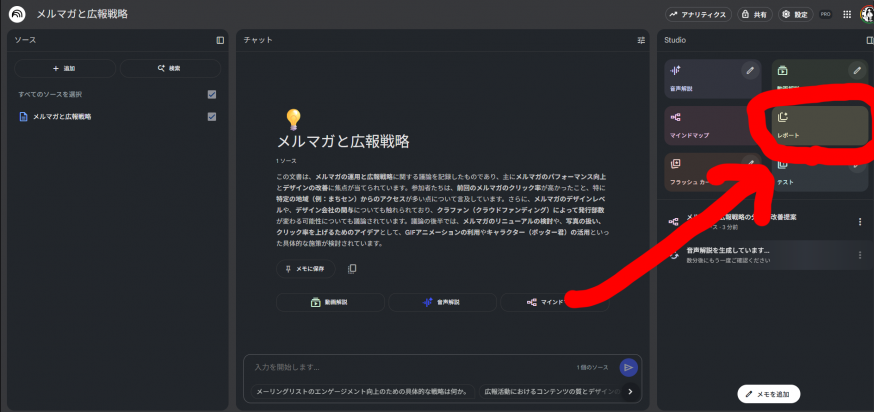This screenshot has width=874, height=412.
Task: Click the document icon for メルマガと広報戦略 source
Action: [23, 117]
